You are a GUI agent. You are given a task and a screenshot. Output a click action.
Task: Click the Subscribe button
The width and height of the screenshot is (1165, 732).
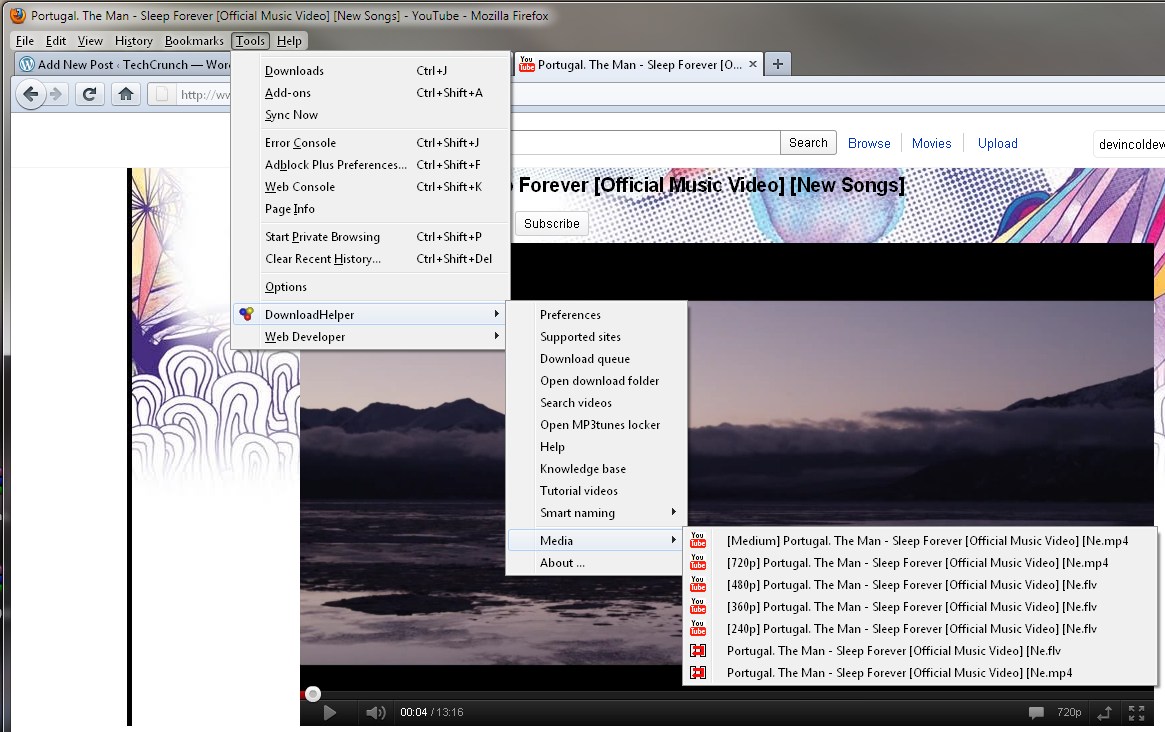pyautogui.click(x=551, y=224)
